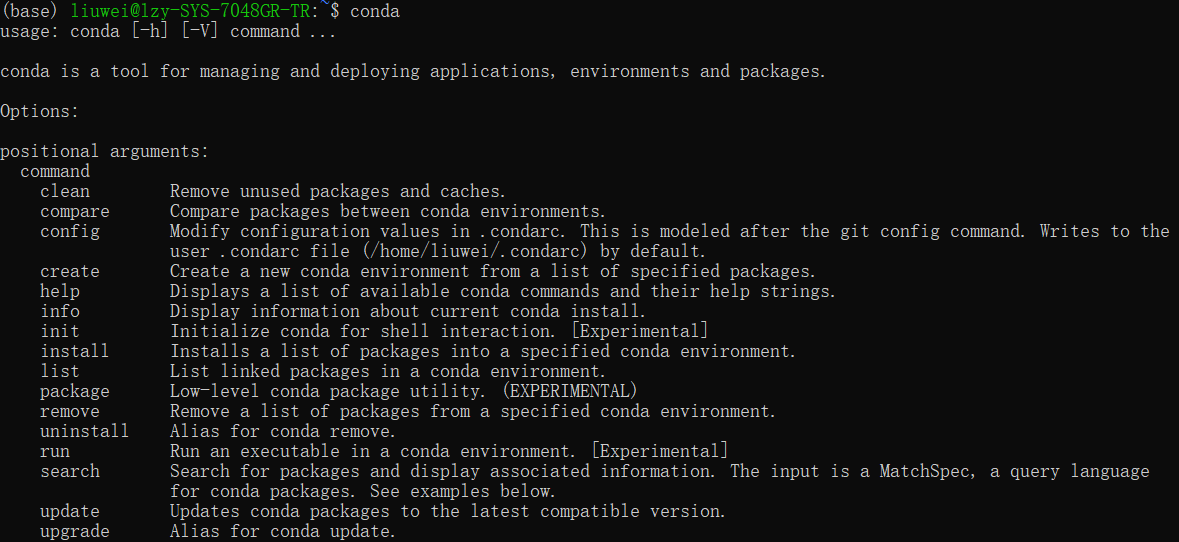Click the 'compare' command name

74,212
